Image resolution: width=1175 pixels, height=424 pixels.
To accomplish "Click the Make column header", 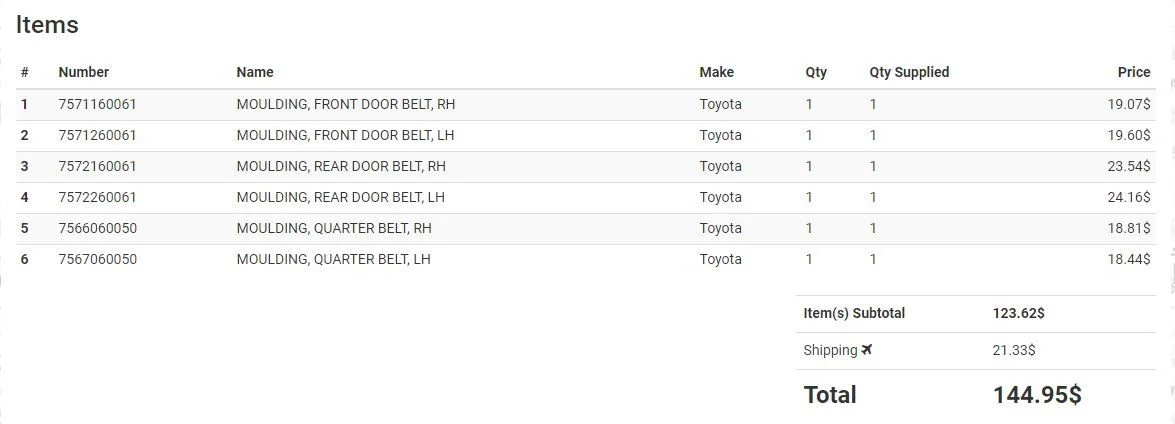I will pos(716,72).
